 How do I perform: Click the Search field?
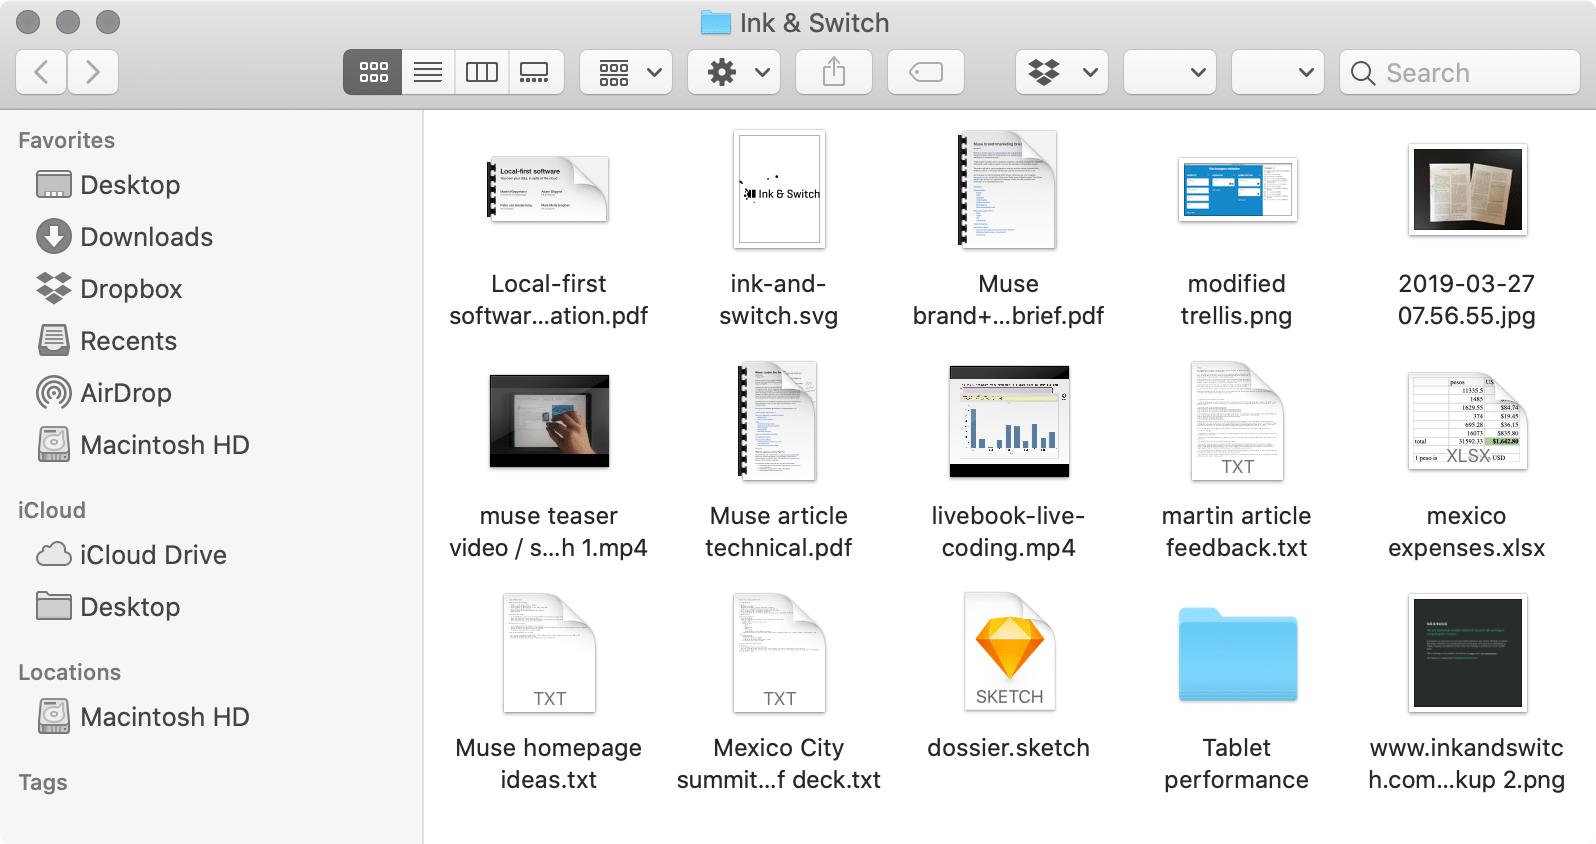(x=1460, y=72)
